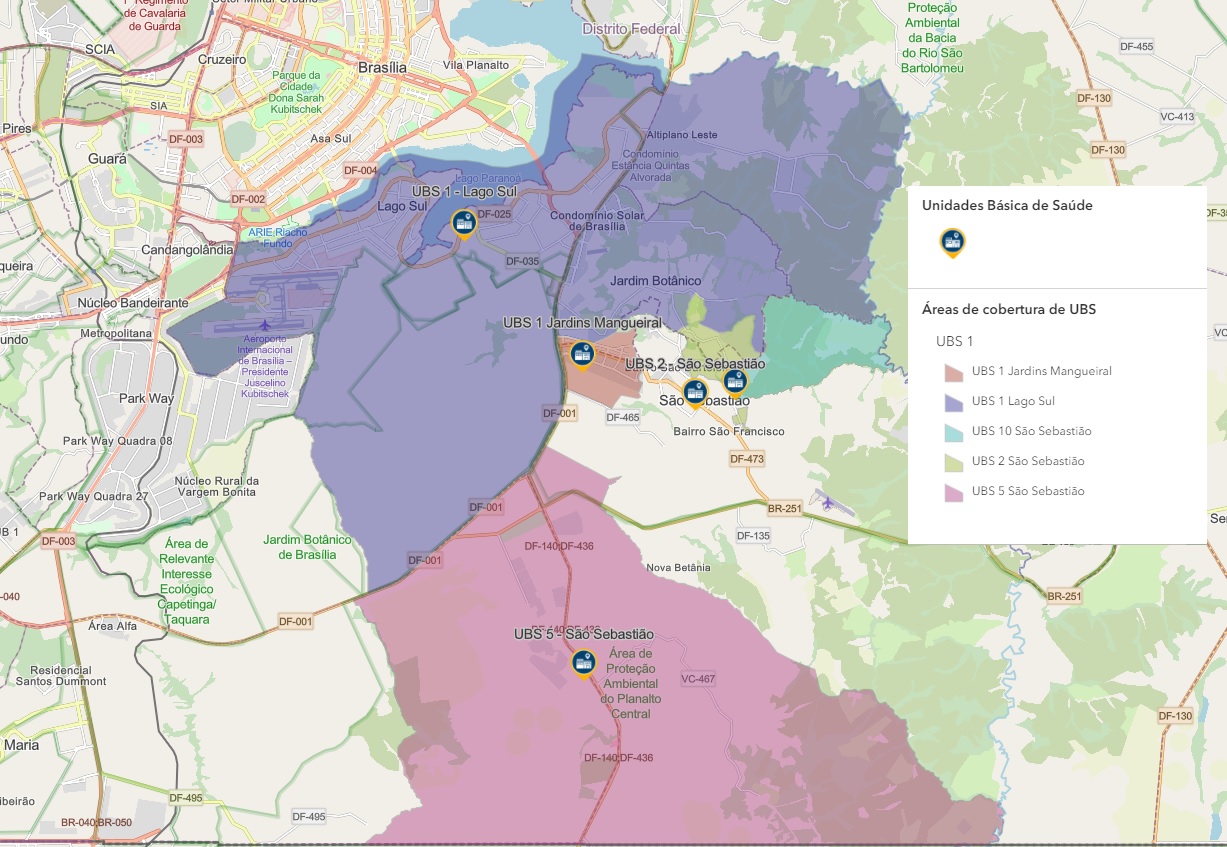Pick the pink UBS 5 São Sebastião legend swatch
The height and width of the screenshot is (847, 1227).
[x=953, y=492]
